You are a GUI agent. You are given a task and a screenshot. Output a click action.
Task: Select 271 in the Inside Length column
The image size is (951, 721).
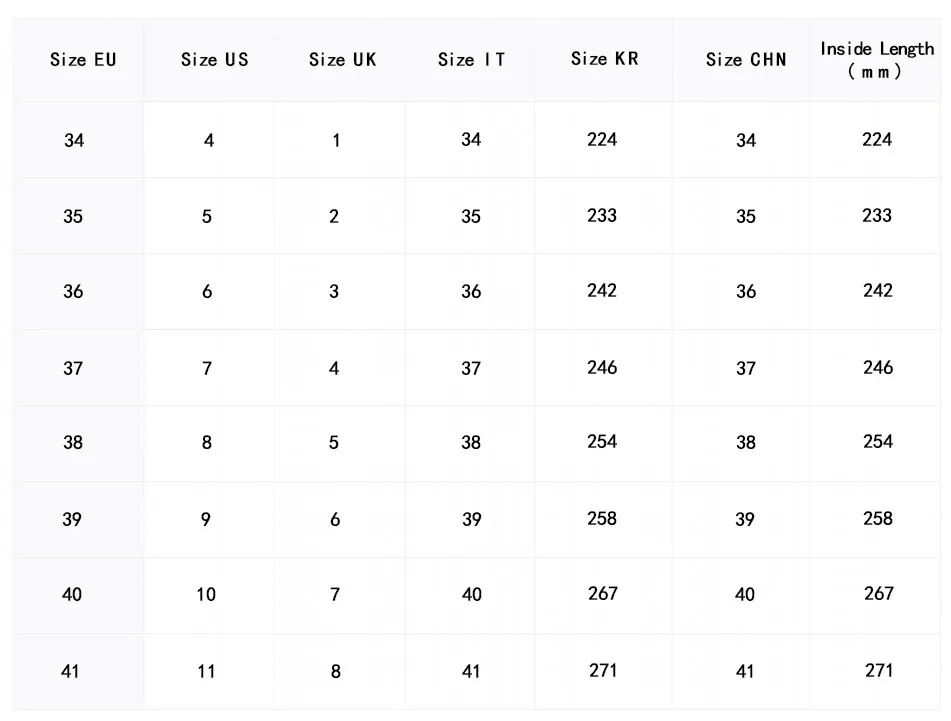pyautogui.click(x=878, y=670)
